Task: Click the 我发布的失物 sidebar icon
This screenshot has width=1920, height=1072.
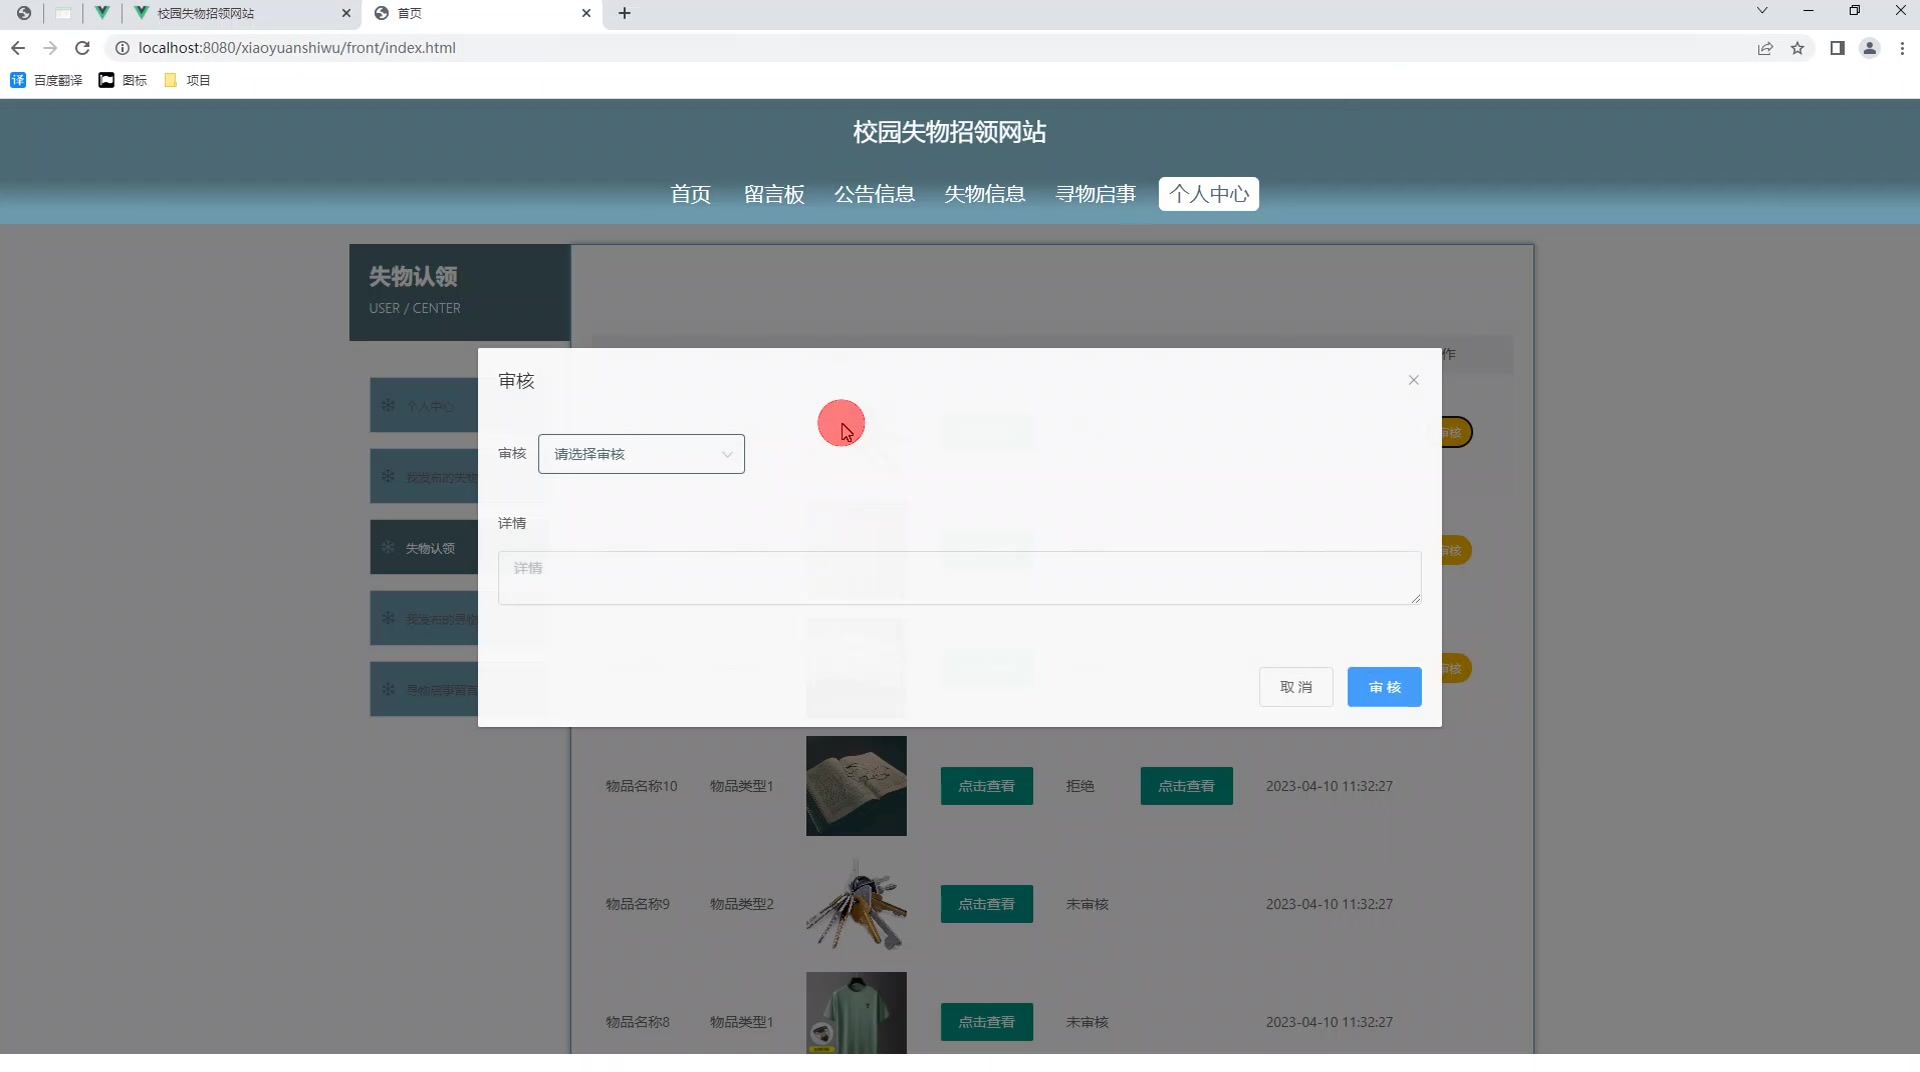Action: click(389, 476)
